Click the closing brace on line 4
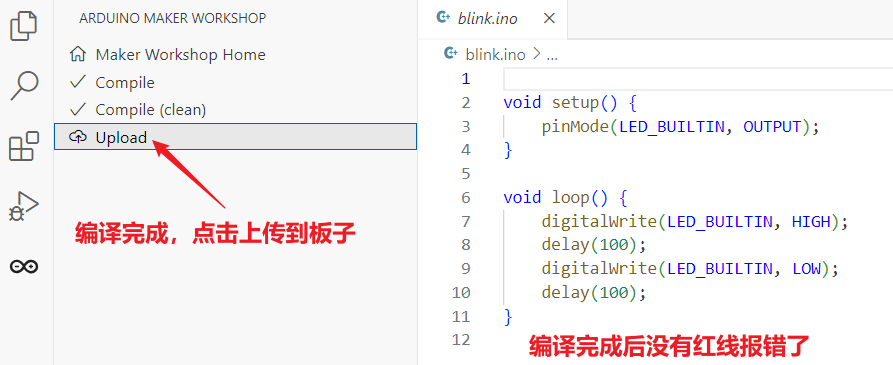Screen dimensions: 893x365 [x=508, y=150]
